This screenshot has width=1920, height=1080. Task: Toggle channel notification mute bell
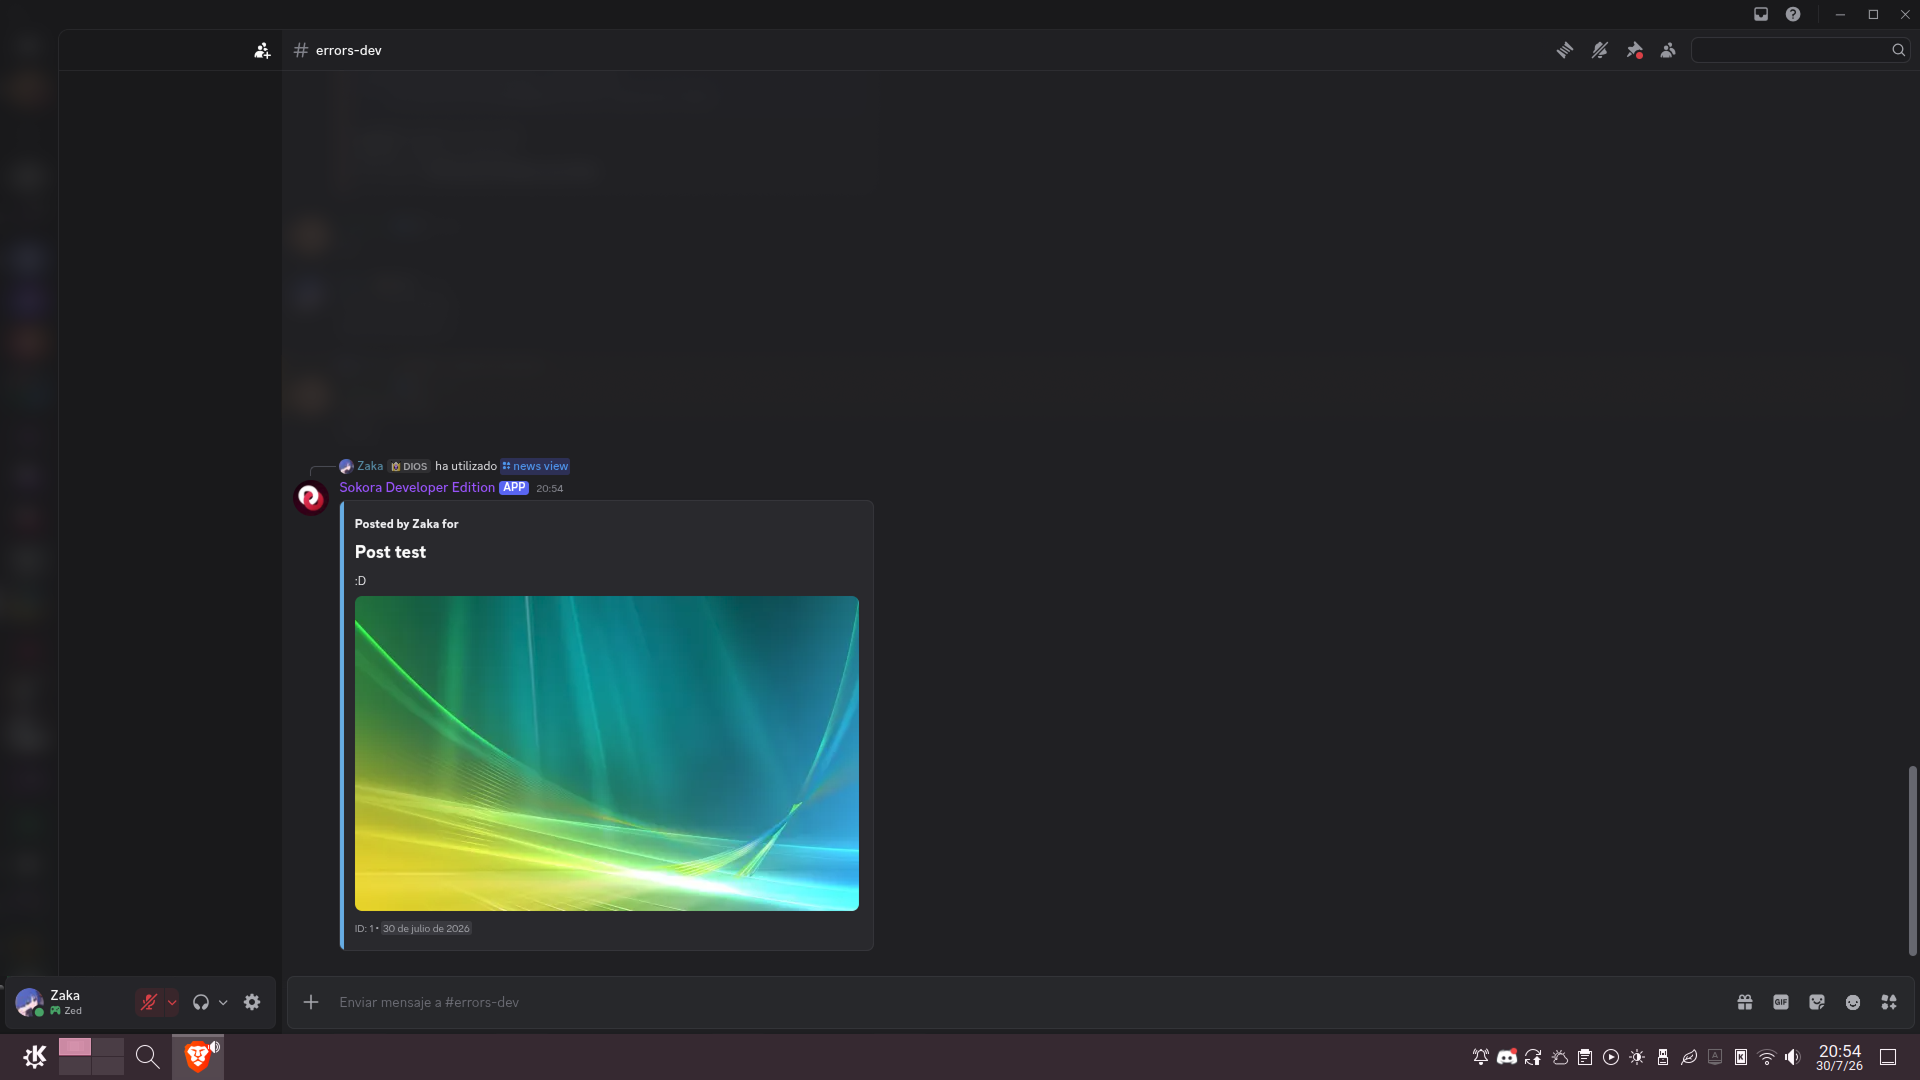point(1600,50)
